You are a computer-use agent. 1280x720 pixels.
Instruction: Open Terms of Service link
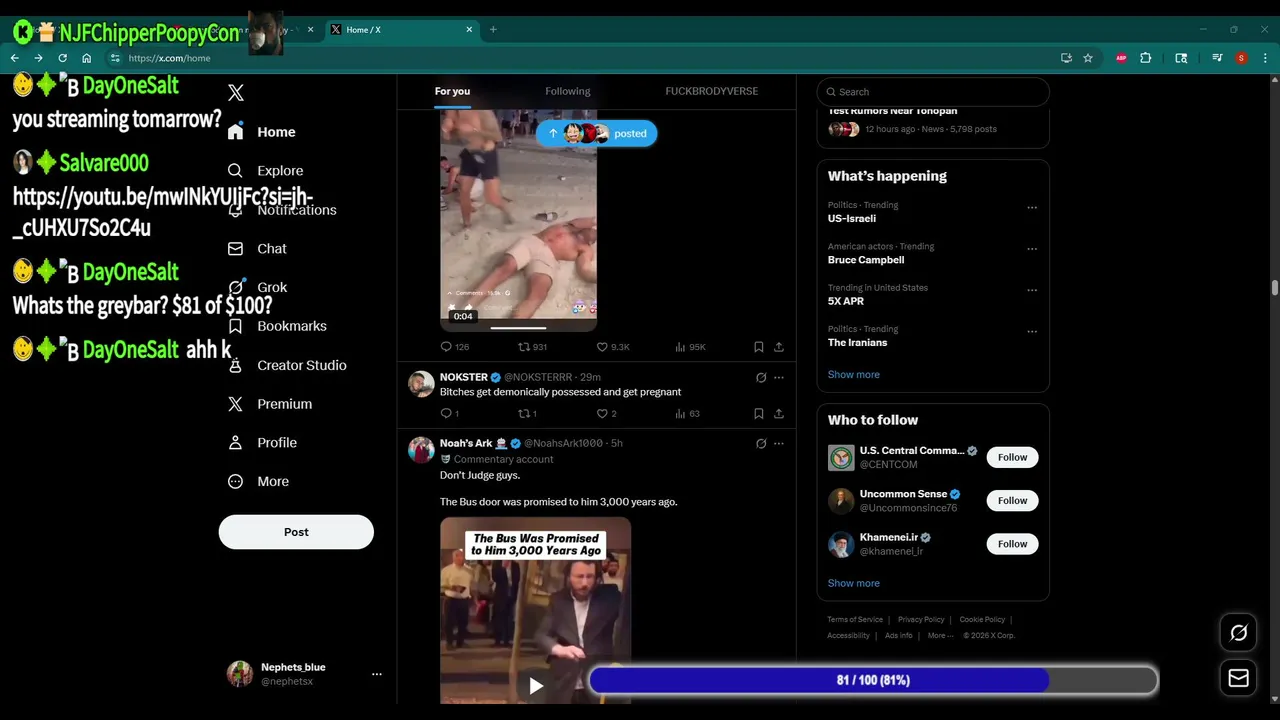[855, 620]
